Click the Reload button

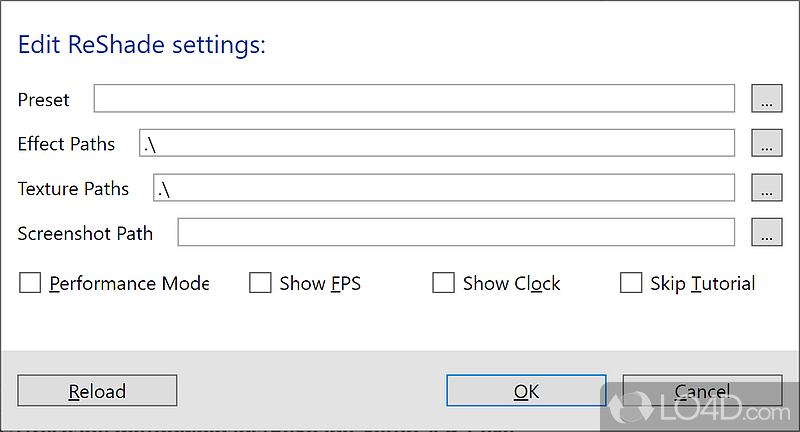coord(97,391)
